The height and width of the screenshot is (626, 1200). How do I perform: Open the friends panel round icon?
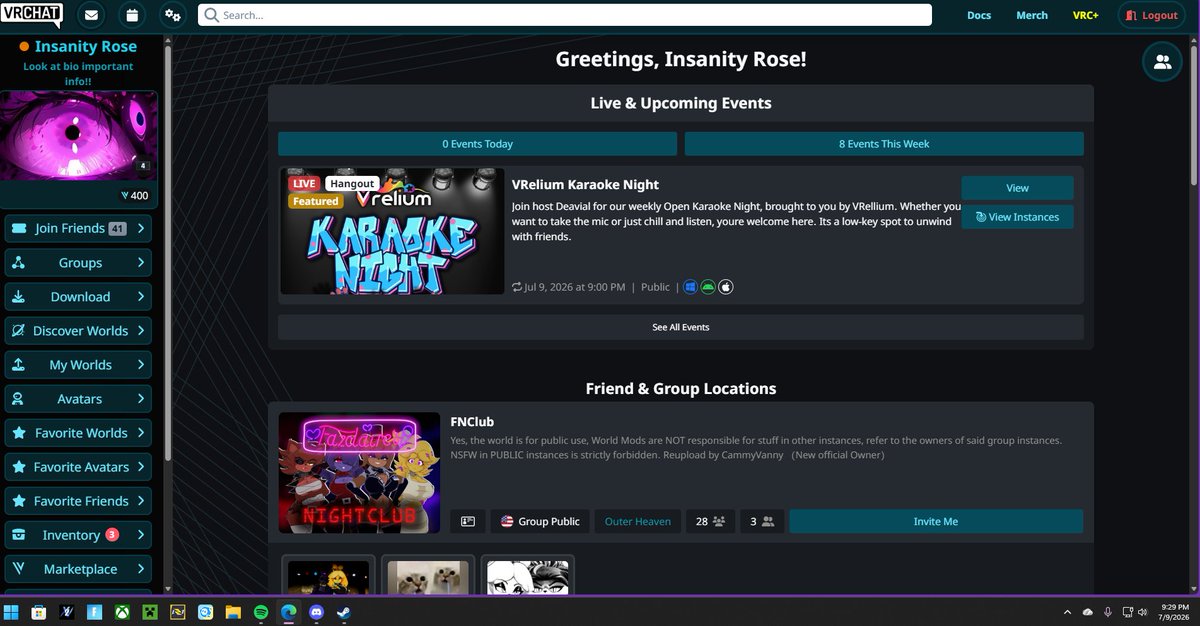click(1162, 61)
